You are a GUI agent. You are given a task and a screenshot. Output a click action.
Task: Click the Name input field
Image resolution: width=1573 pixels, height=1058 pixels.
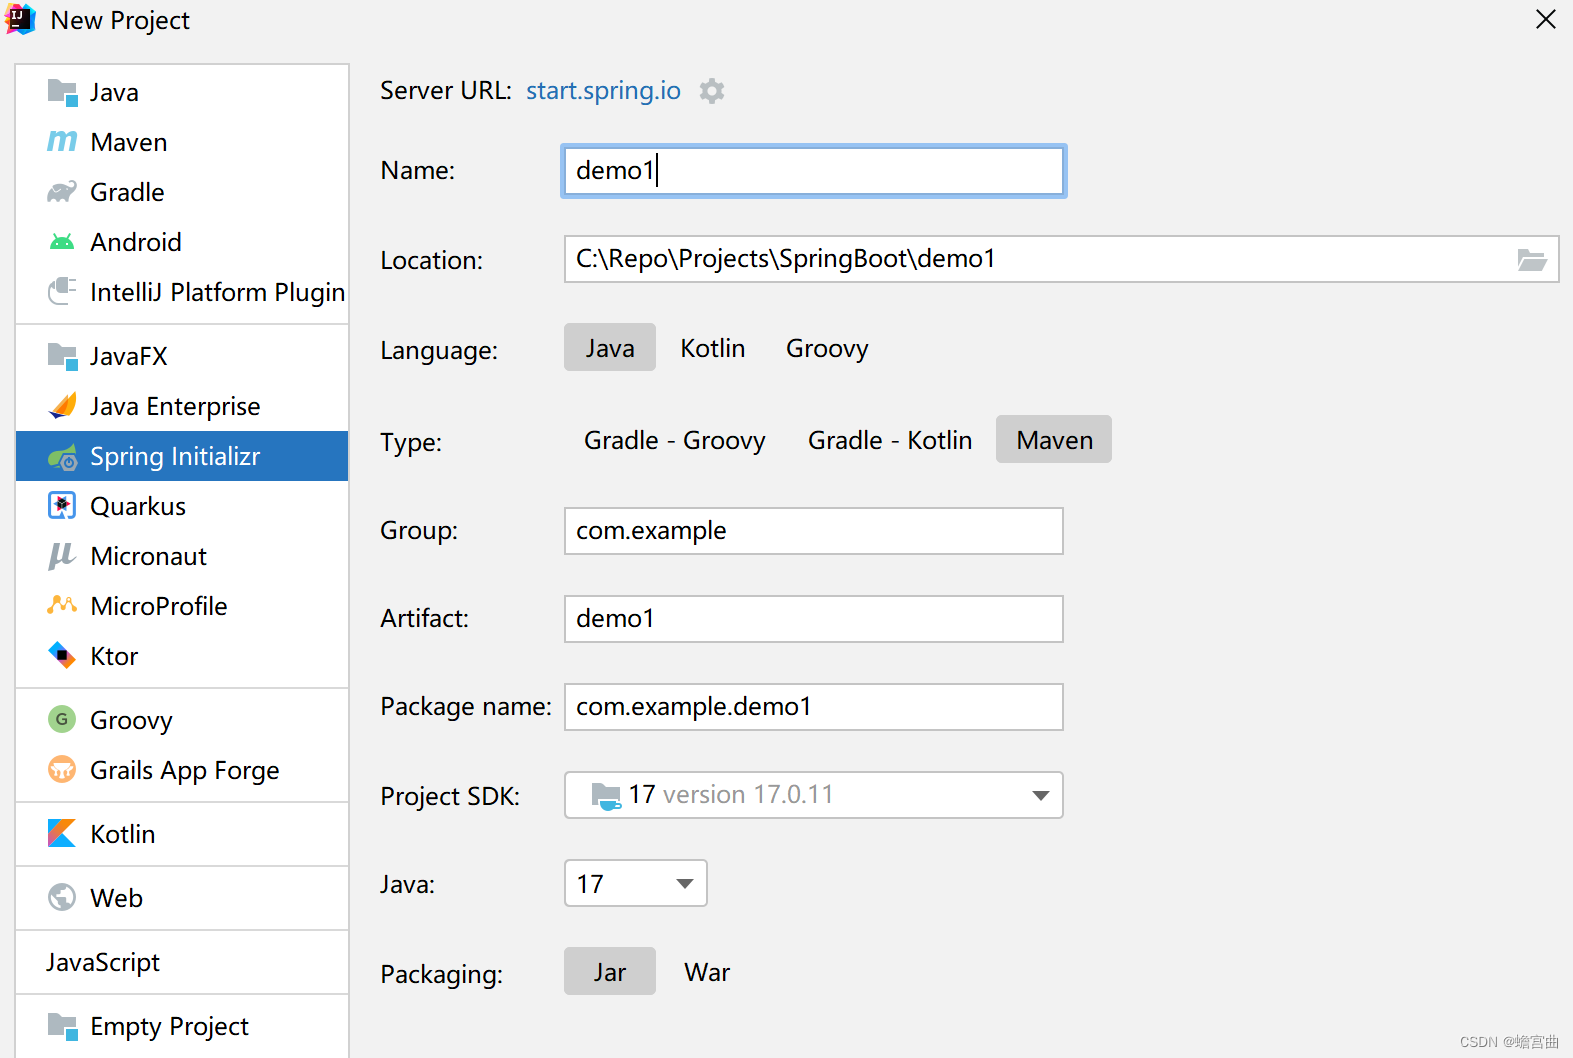(814, 171)
